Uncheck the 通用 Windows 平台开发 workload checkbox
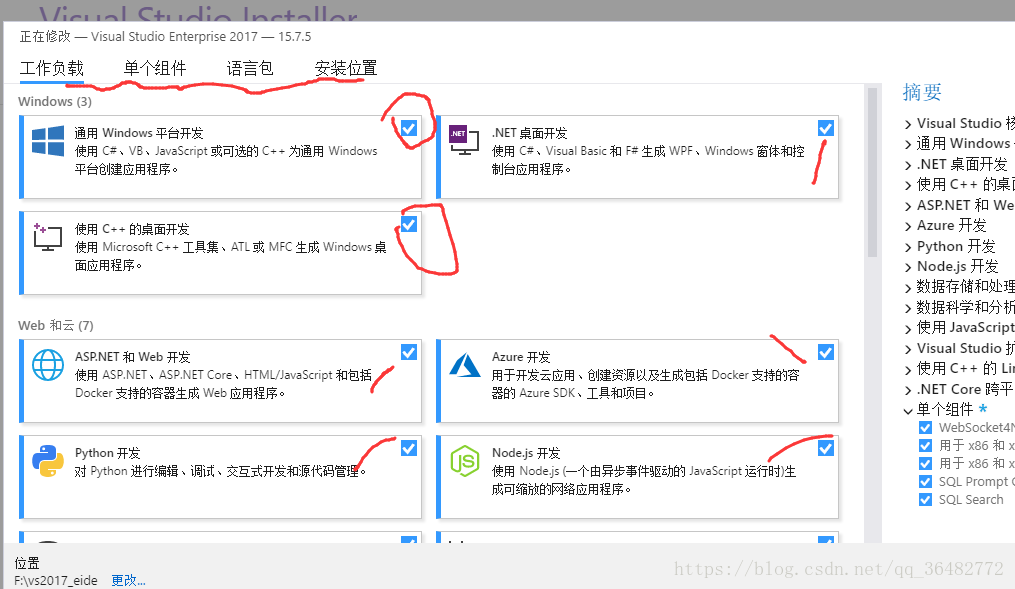1015x589 pixels. (x=408, y=128)
